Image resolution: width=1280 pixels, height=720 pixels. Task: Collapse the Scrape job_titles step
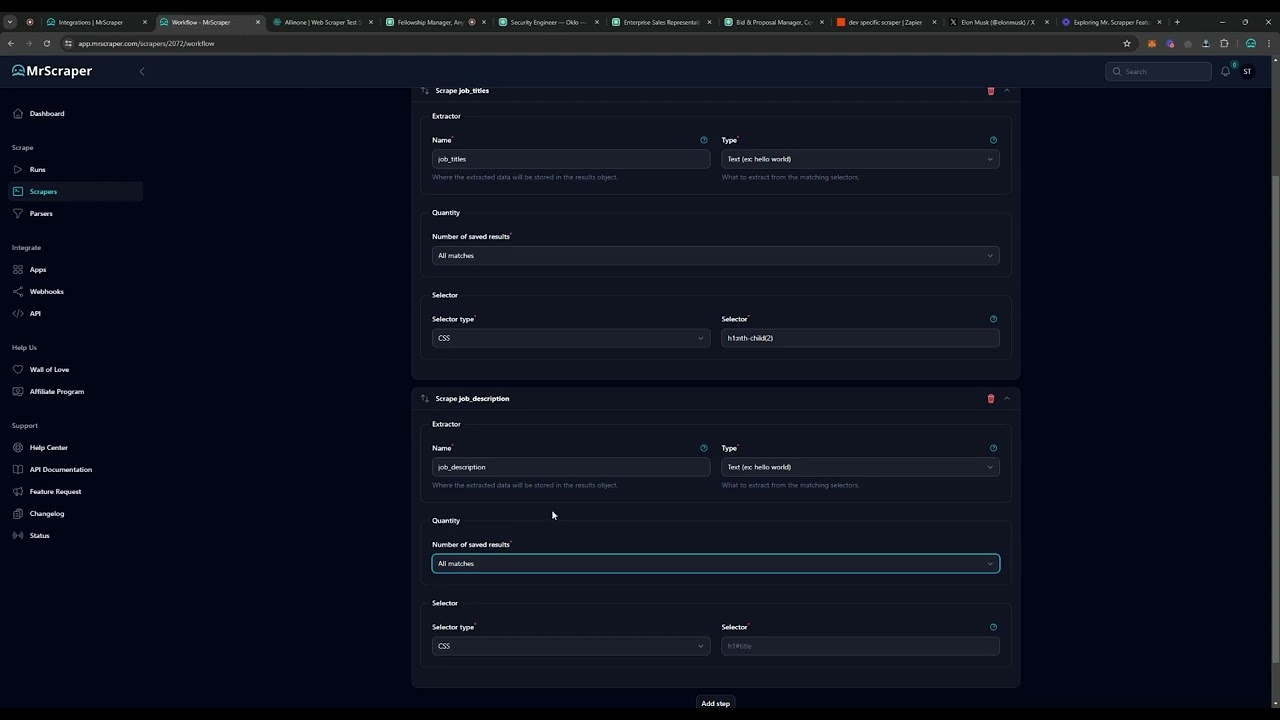(1007, 91)
